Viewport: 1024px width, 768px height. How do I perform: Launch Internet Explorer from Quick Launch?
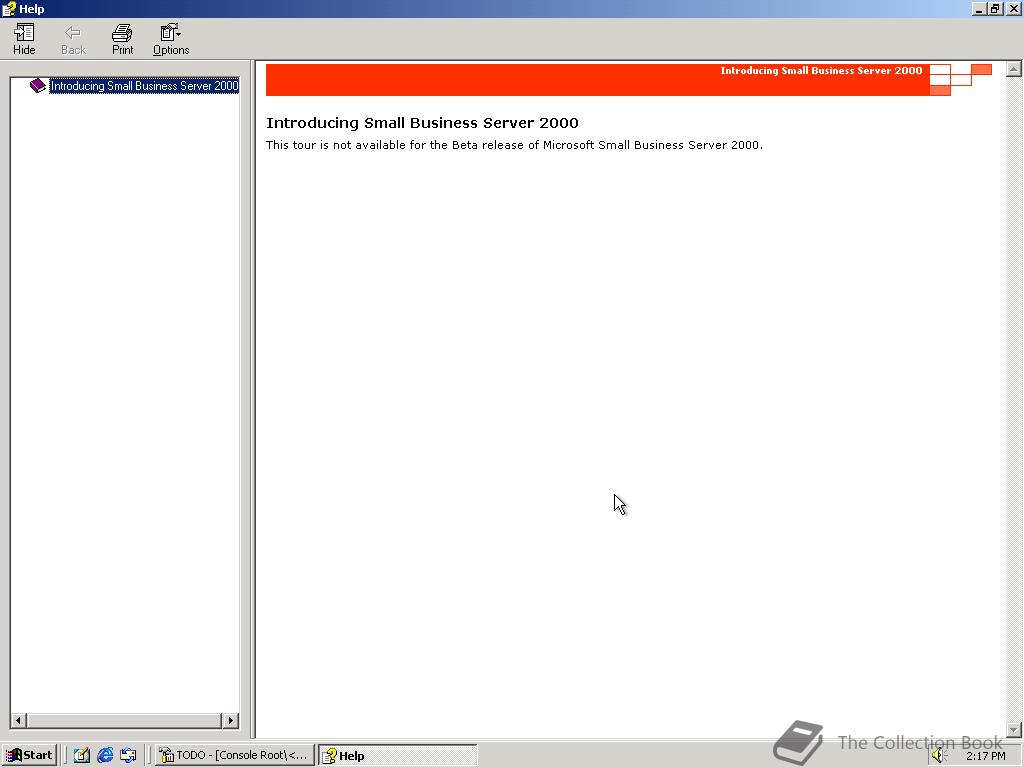(x=105, y=755)
